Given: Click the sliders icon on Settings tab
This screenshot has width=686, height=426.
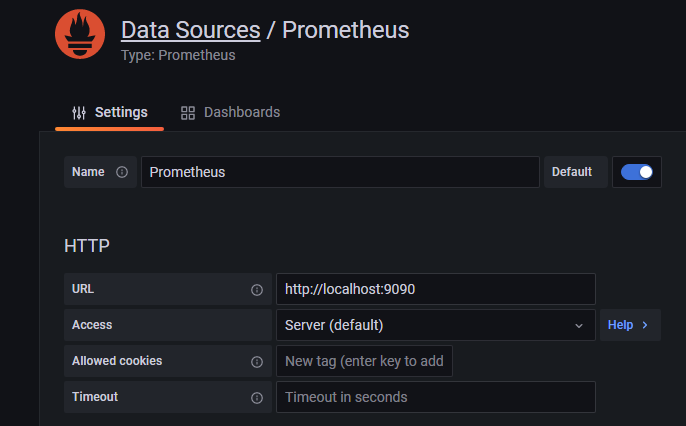Looking at the screenshot, I should pyautogui.click(x=79, y=113).
